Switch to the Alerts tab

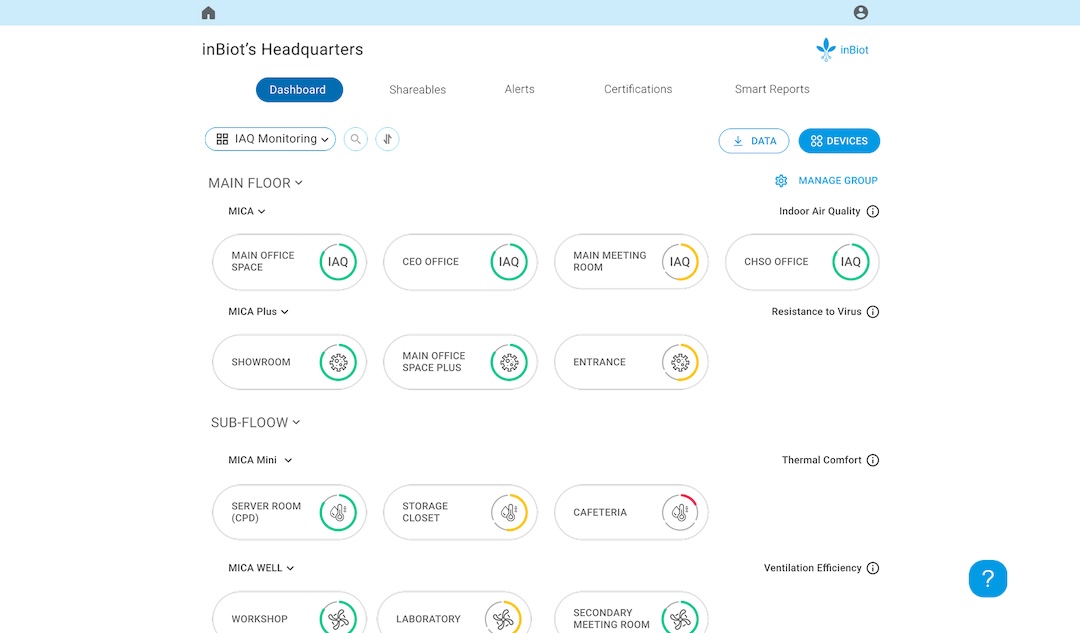tap(519, 89)
